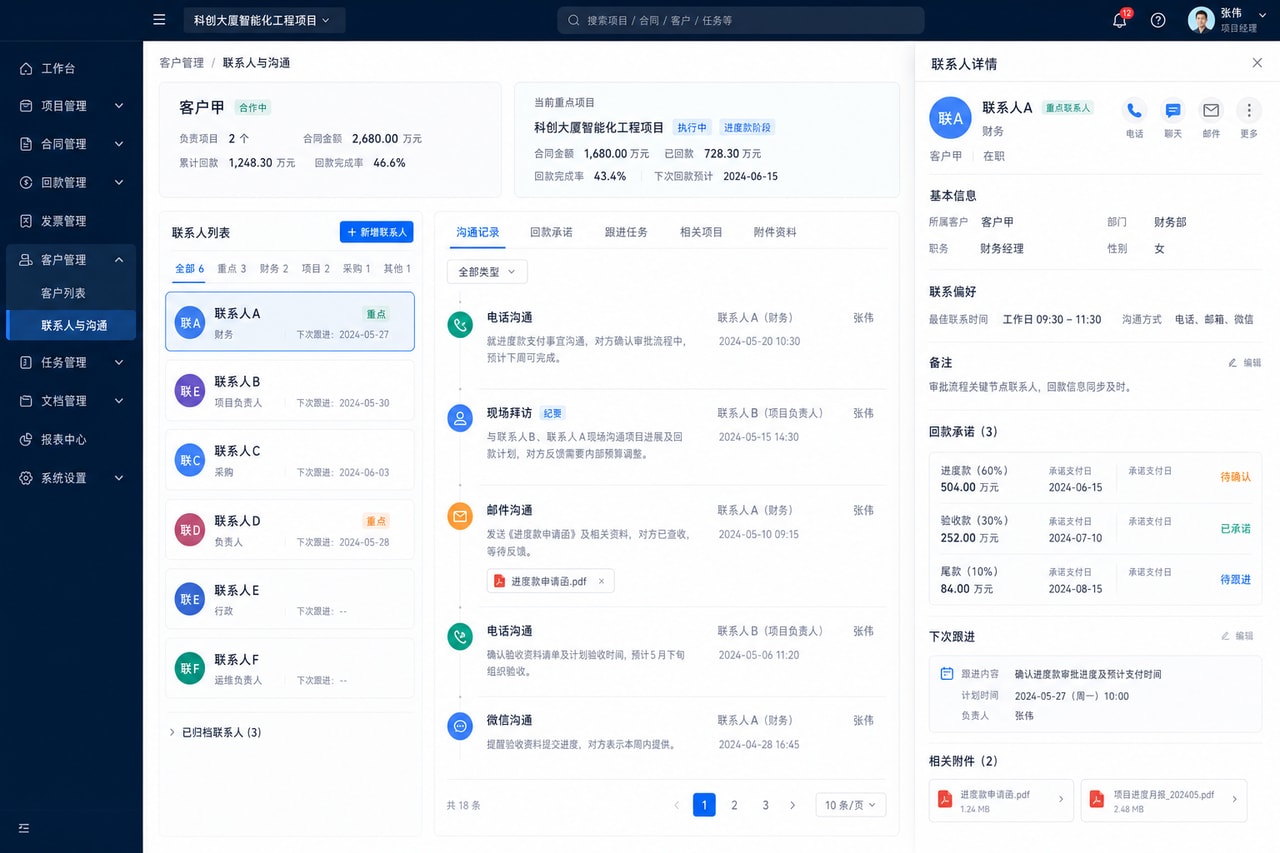The height and width of the screenshot is (853, 1280).
Task: Select the 联A avatar in contact list
Action: pyautogui.click(x=189, y=322)
